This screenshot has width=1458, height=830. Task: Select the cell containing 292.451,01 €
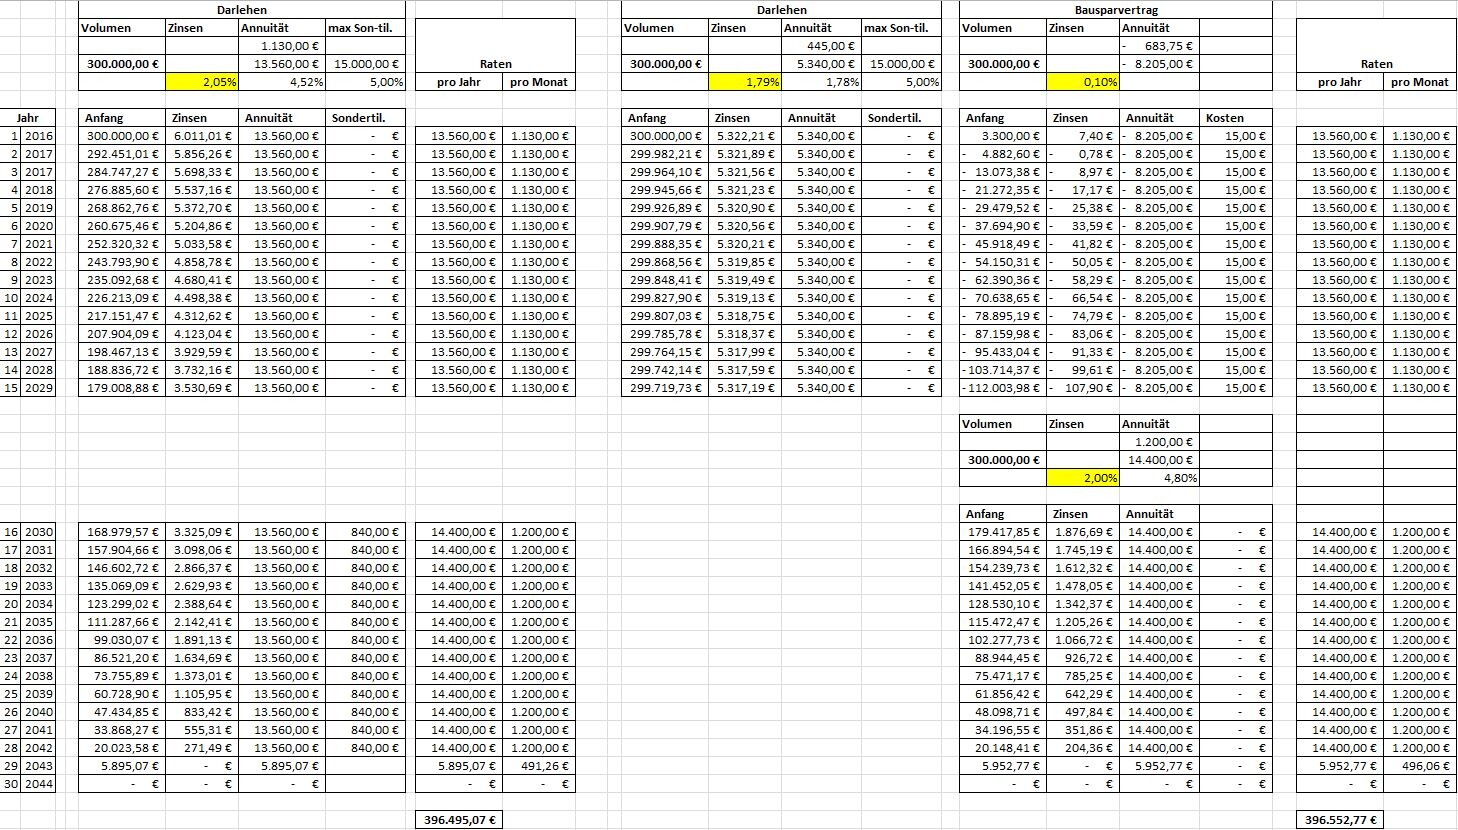click(x=122, y=154)
